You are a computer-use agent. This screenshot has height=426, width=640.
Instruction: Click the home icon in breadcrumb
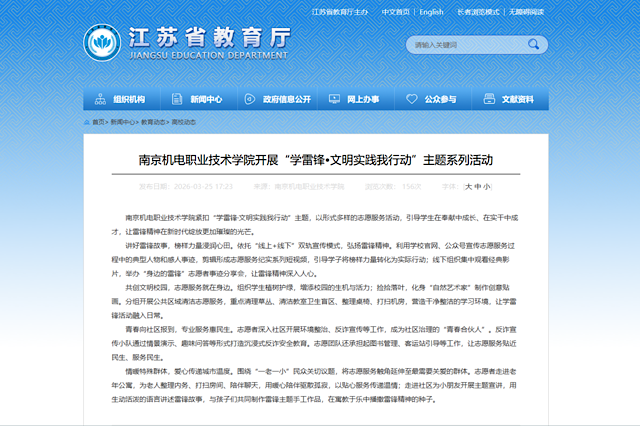click(x=88, y=122)
